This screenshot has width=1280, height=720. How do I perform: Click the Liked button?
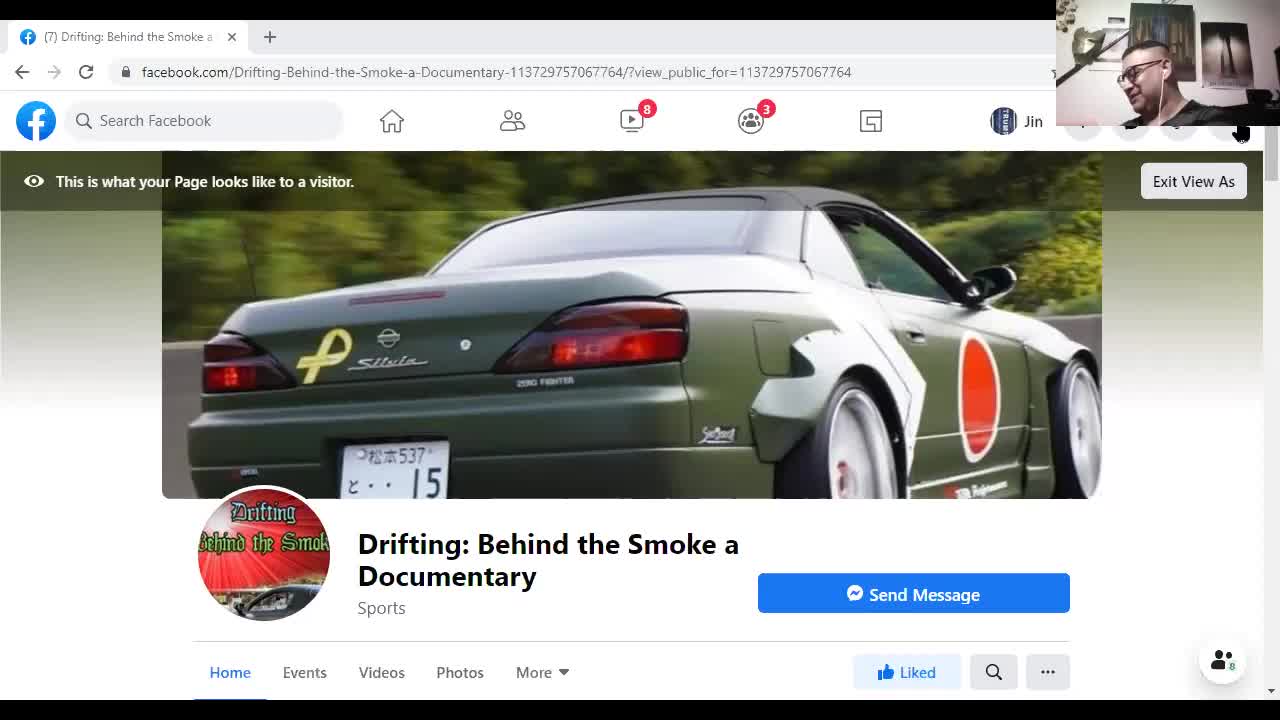[907, 672]
